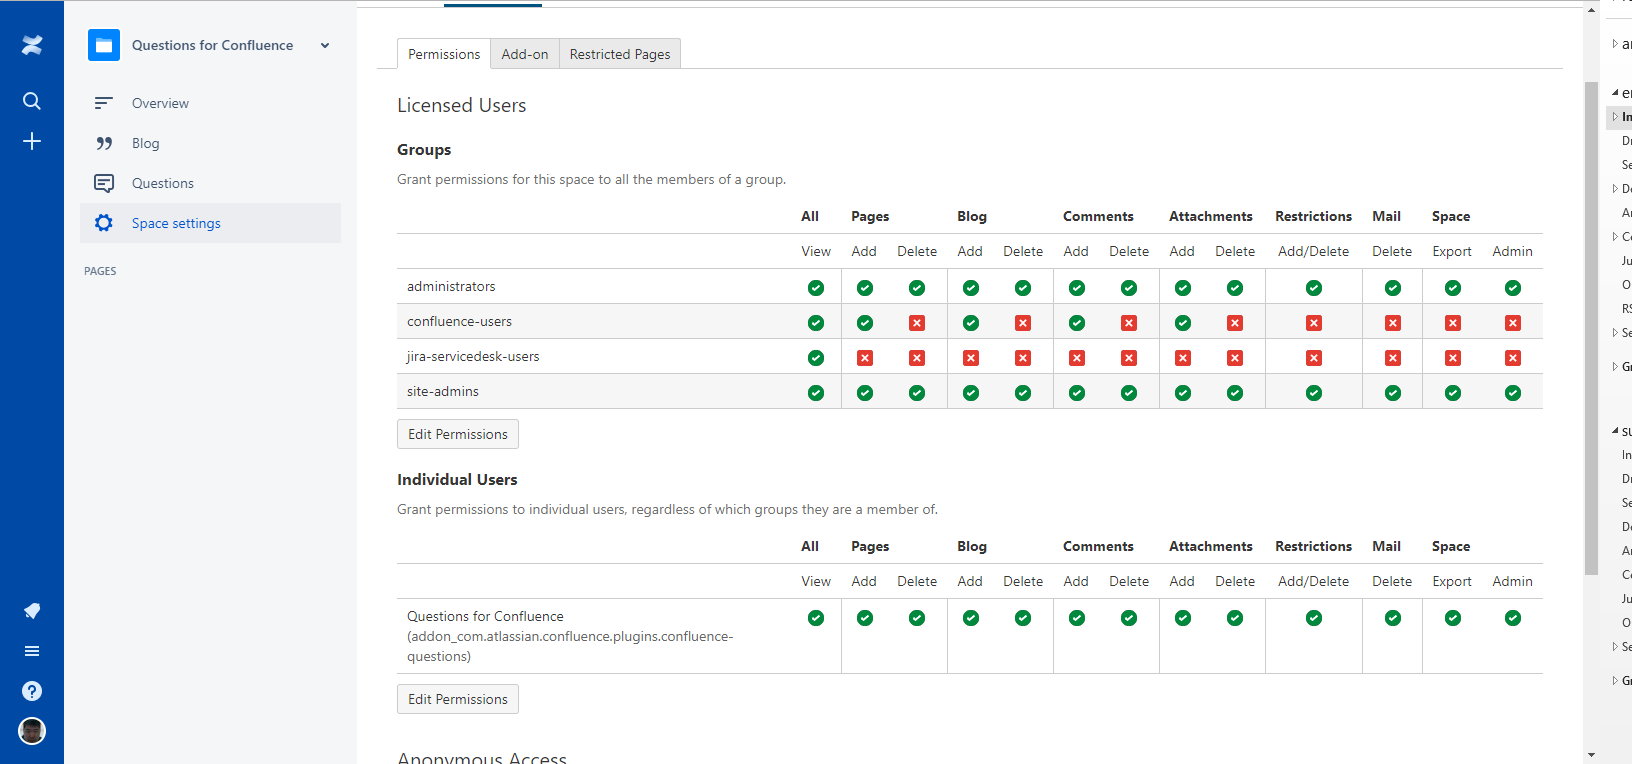This screenshot has width=1632, height=764.
Task: Click jira-servicedesk-users Restrictions Add/Delete cross
Action: point(1314,358)
